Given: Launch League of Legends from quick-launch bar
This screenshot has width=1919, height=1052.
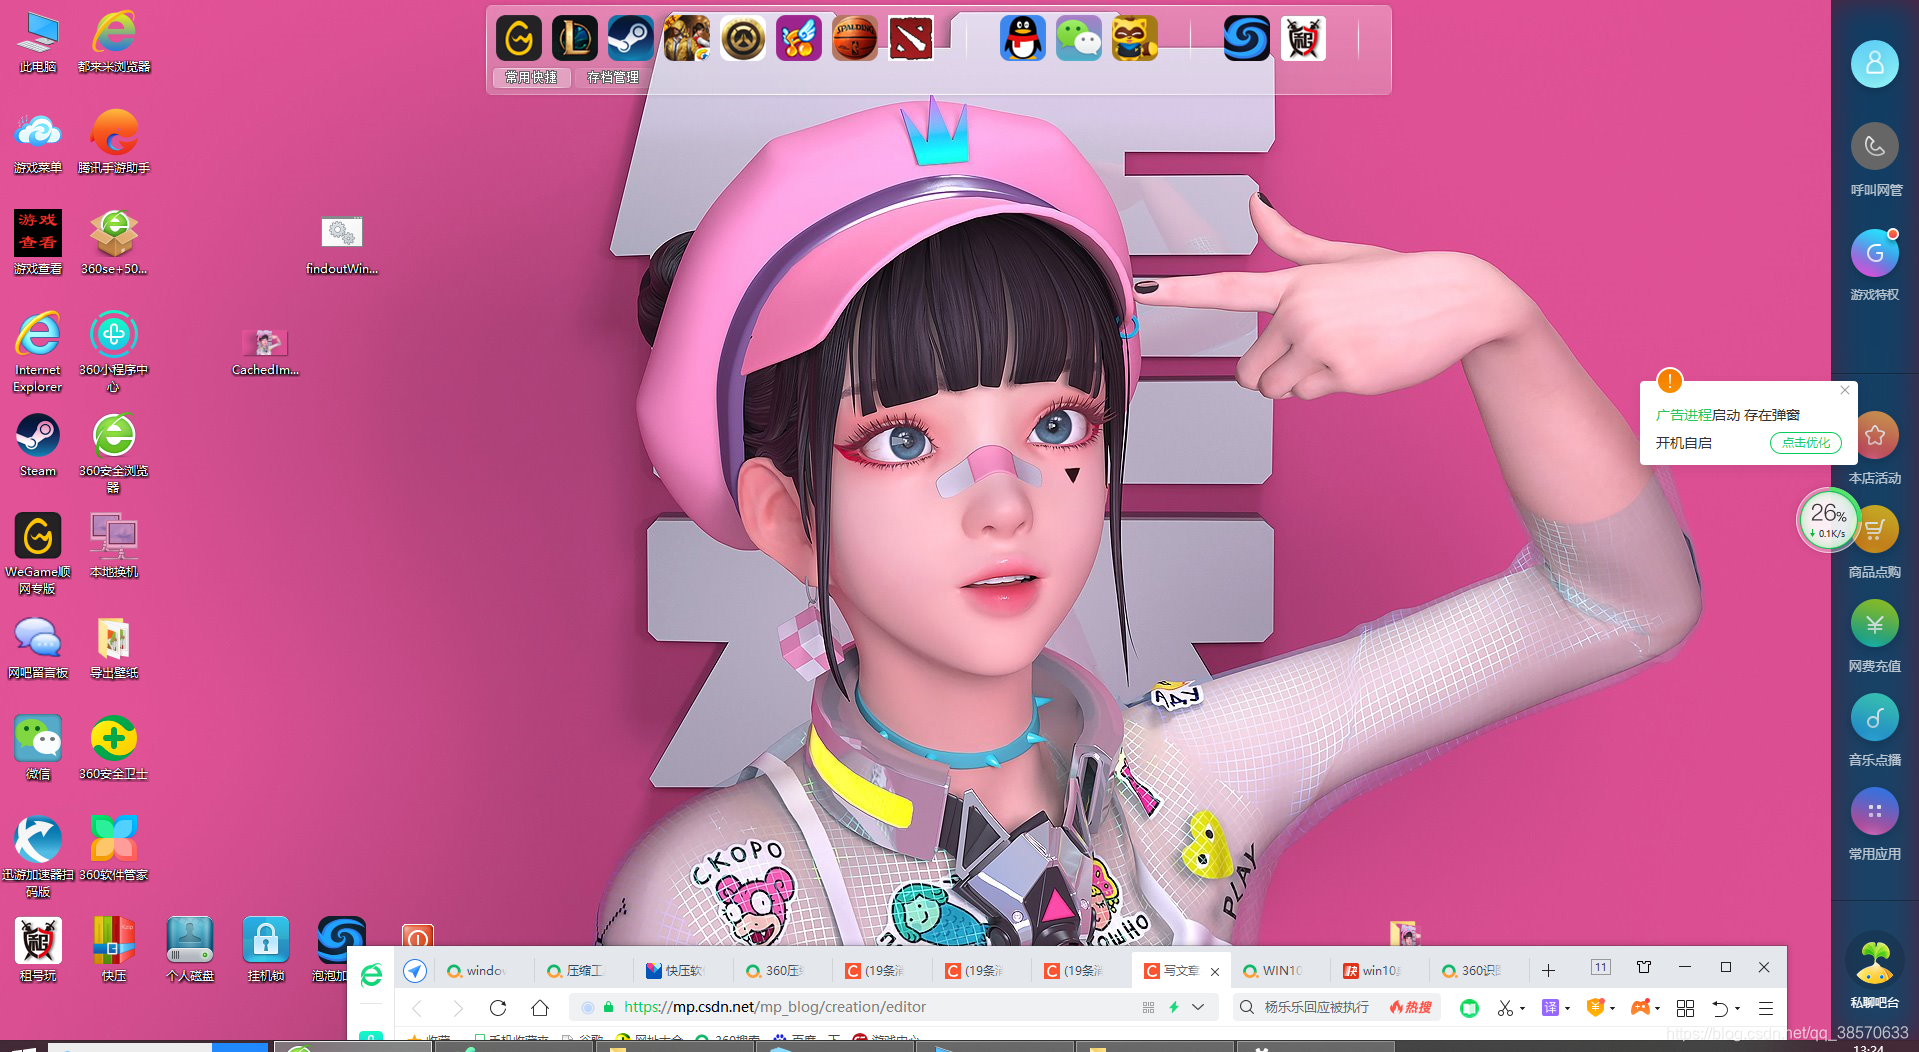Looking at the screenshot, I should click(x=574, y=39).
